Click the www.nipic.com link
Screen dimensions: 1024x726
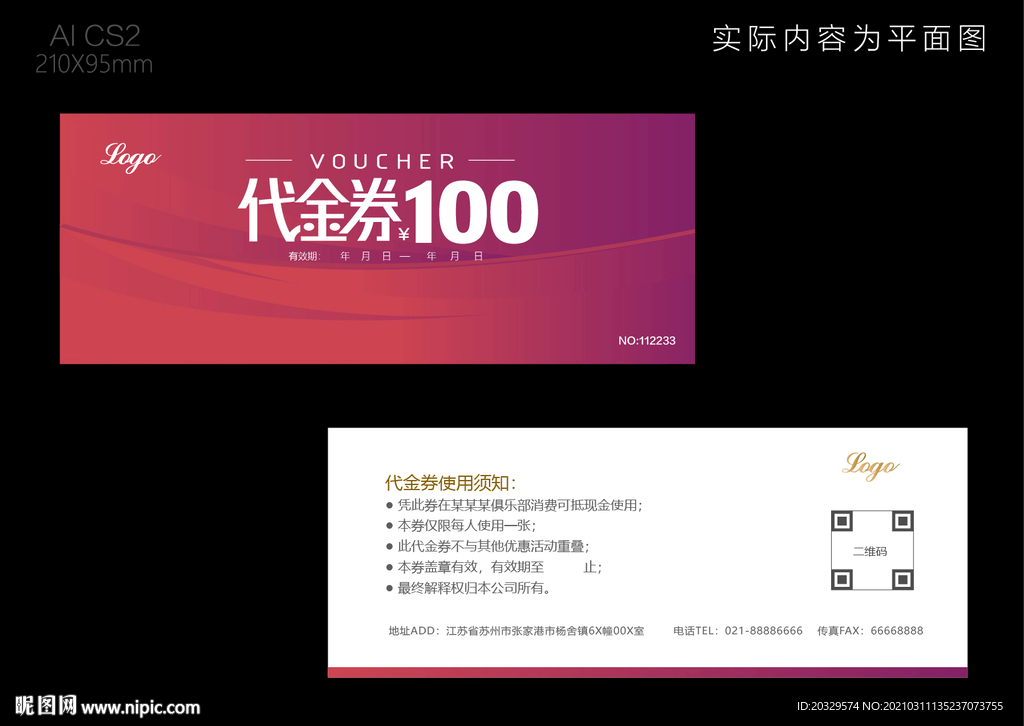(x=140, y=707)
